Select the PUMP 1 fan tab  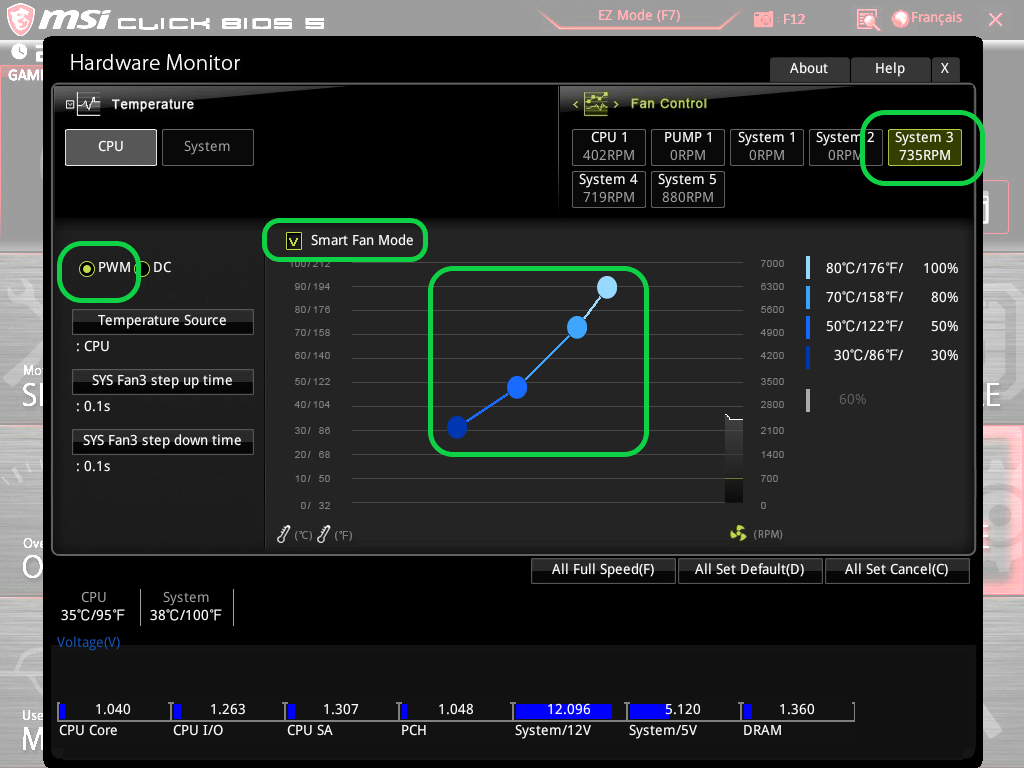tap(688, 147)
